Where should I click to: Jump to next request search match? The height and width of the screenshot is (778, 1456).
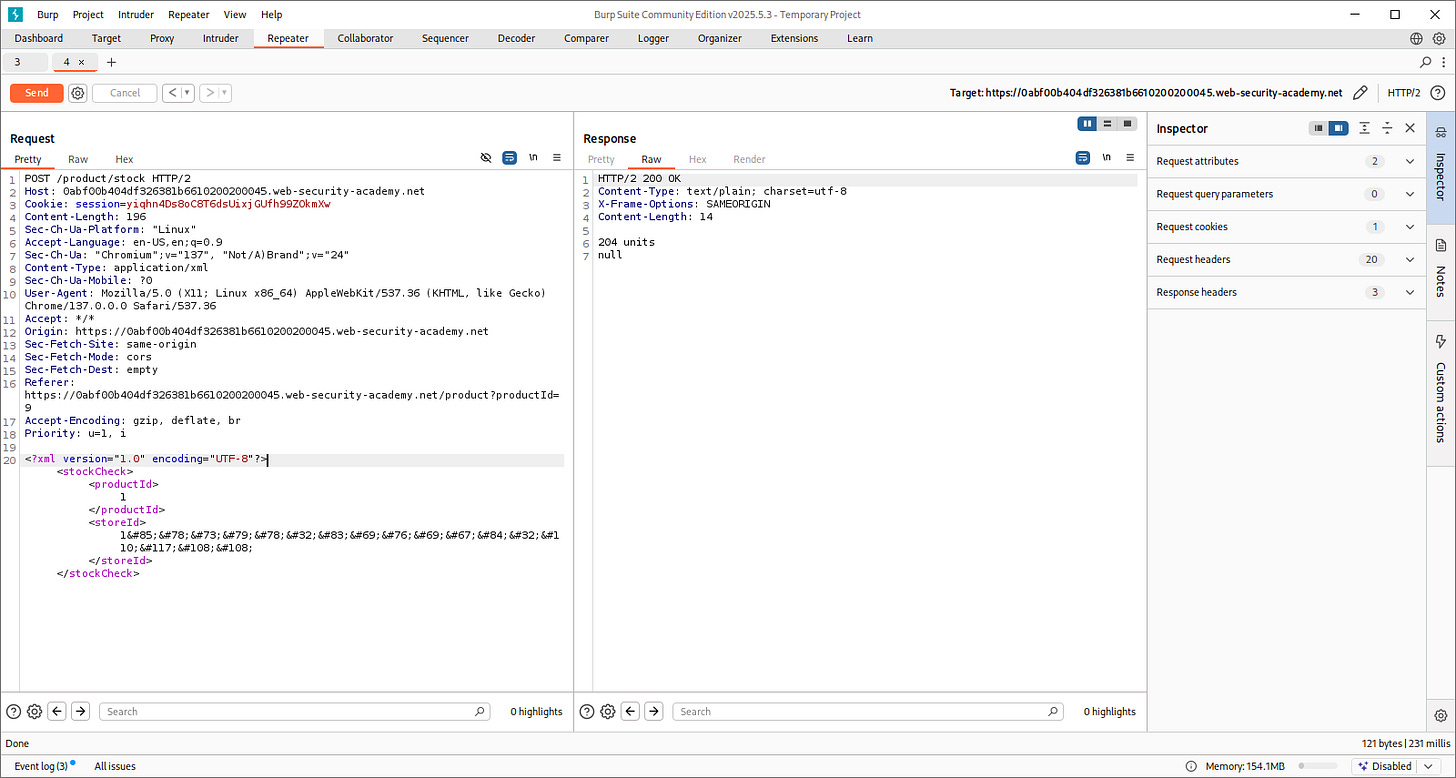click(81, 711)
